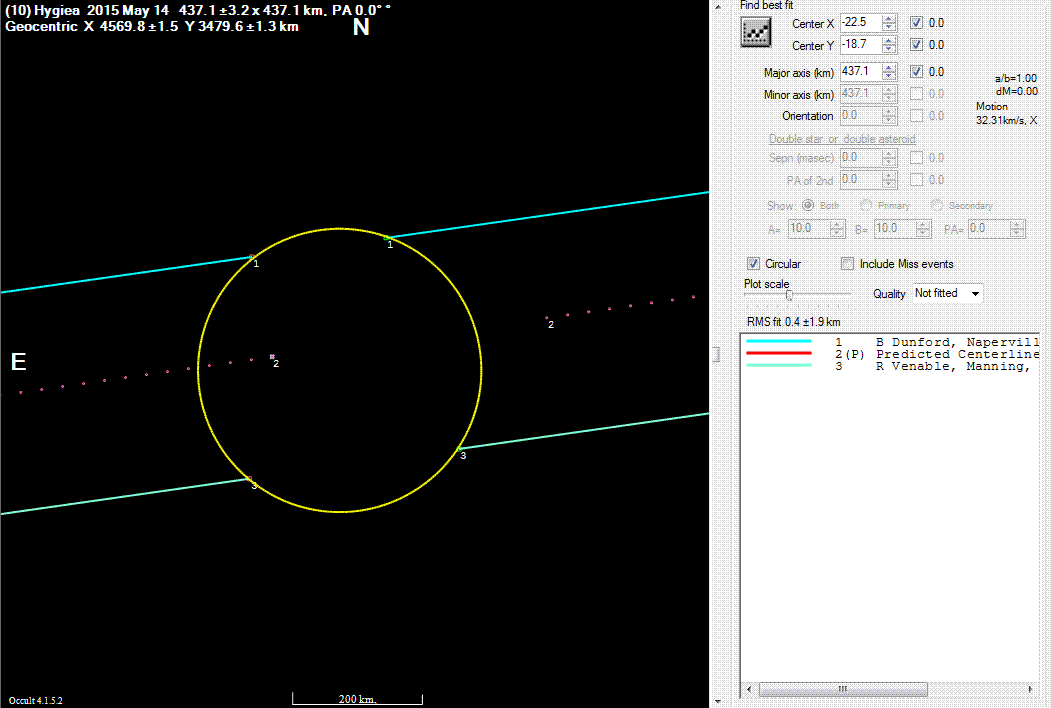The image size is (1051, 708).
Task: Increase Major axis with its up arrow
Action: [889, 67]
